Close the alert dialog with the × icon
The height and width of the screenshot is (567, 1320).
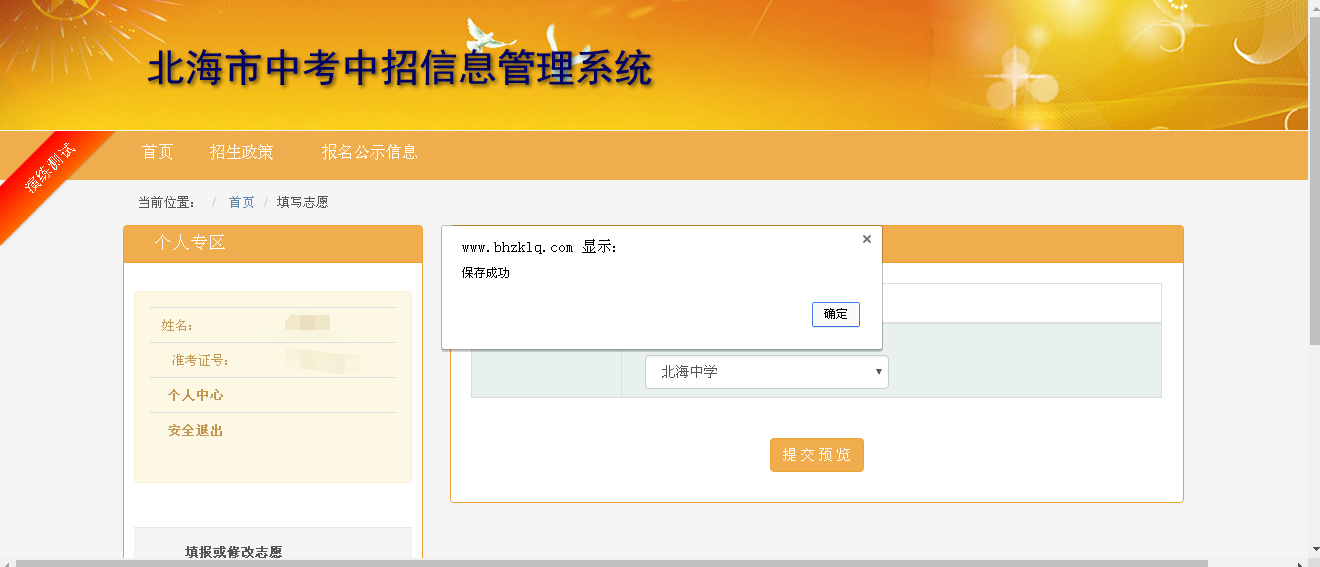pos(866,239)
